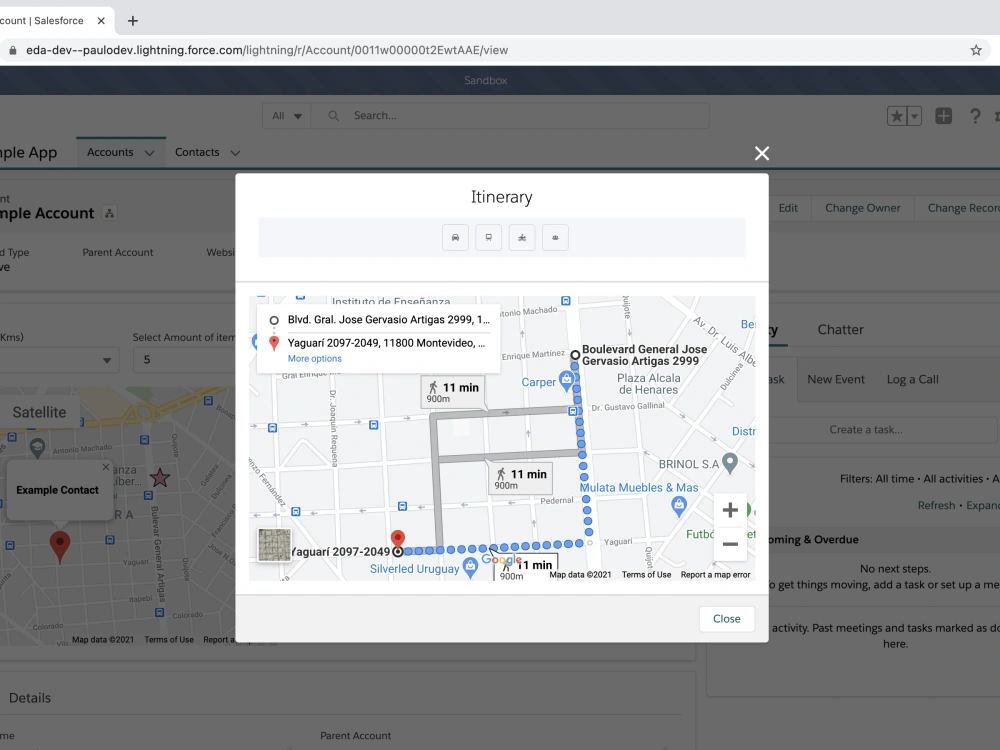Open the distance Kms dropdown arrow
This screenshot has width=1000, height=750.
pyautogui.click(x=107, y=360)
